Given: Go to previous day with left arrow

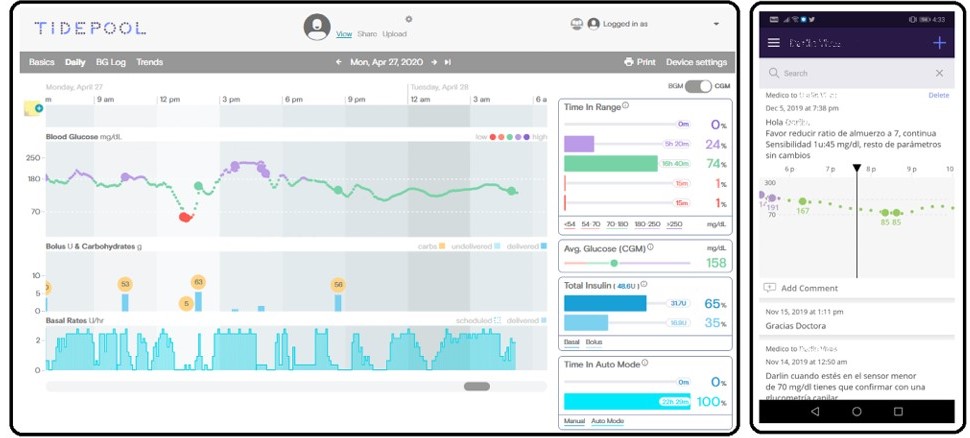Looking at the screenshot, I should [338, 62].
